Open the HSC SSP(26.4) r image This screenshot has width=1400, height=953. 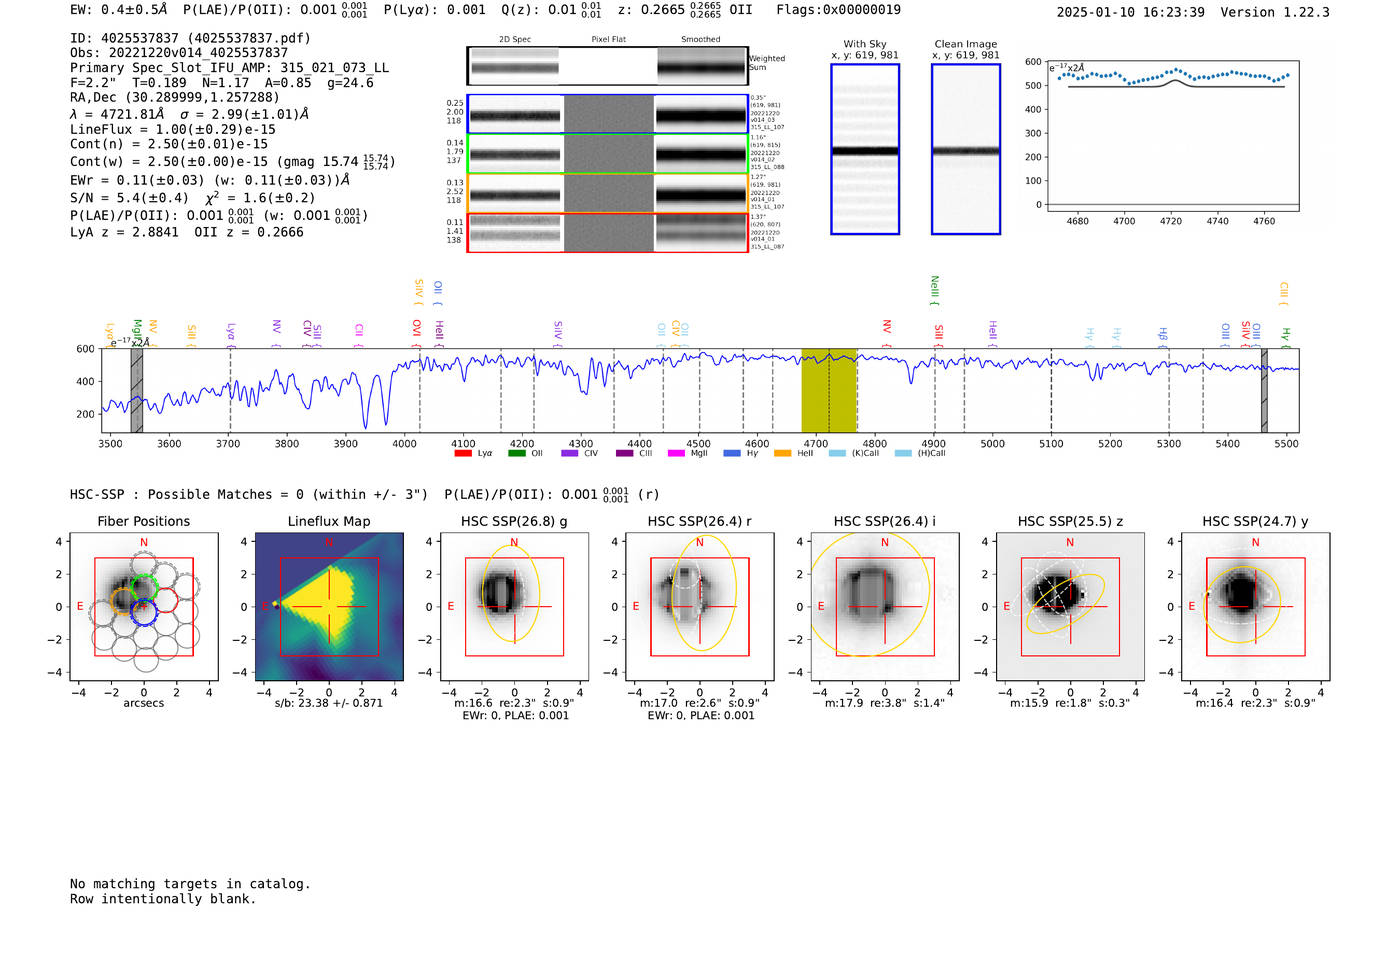[x=700, y=607]
